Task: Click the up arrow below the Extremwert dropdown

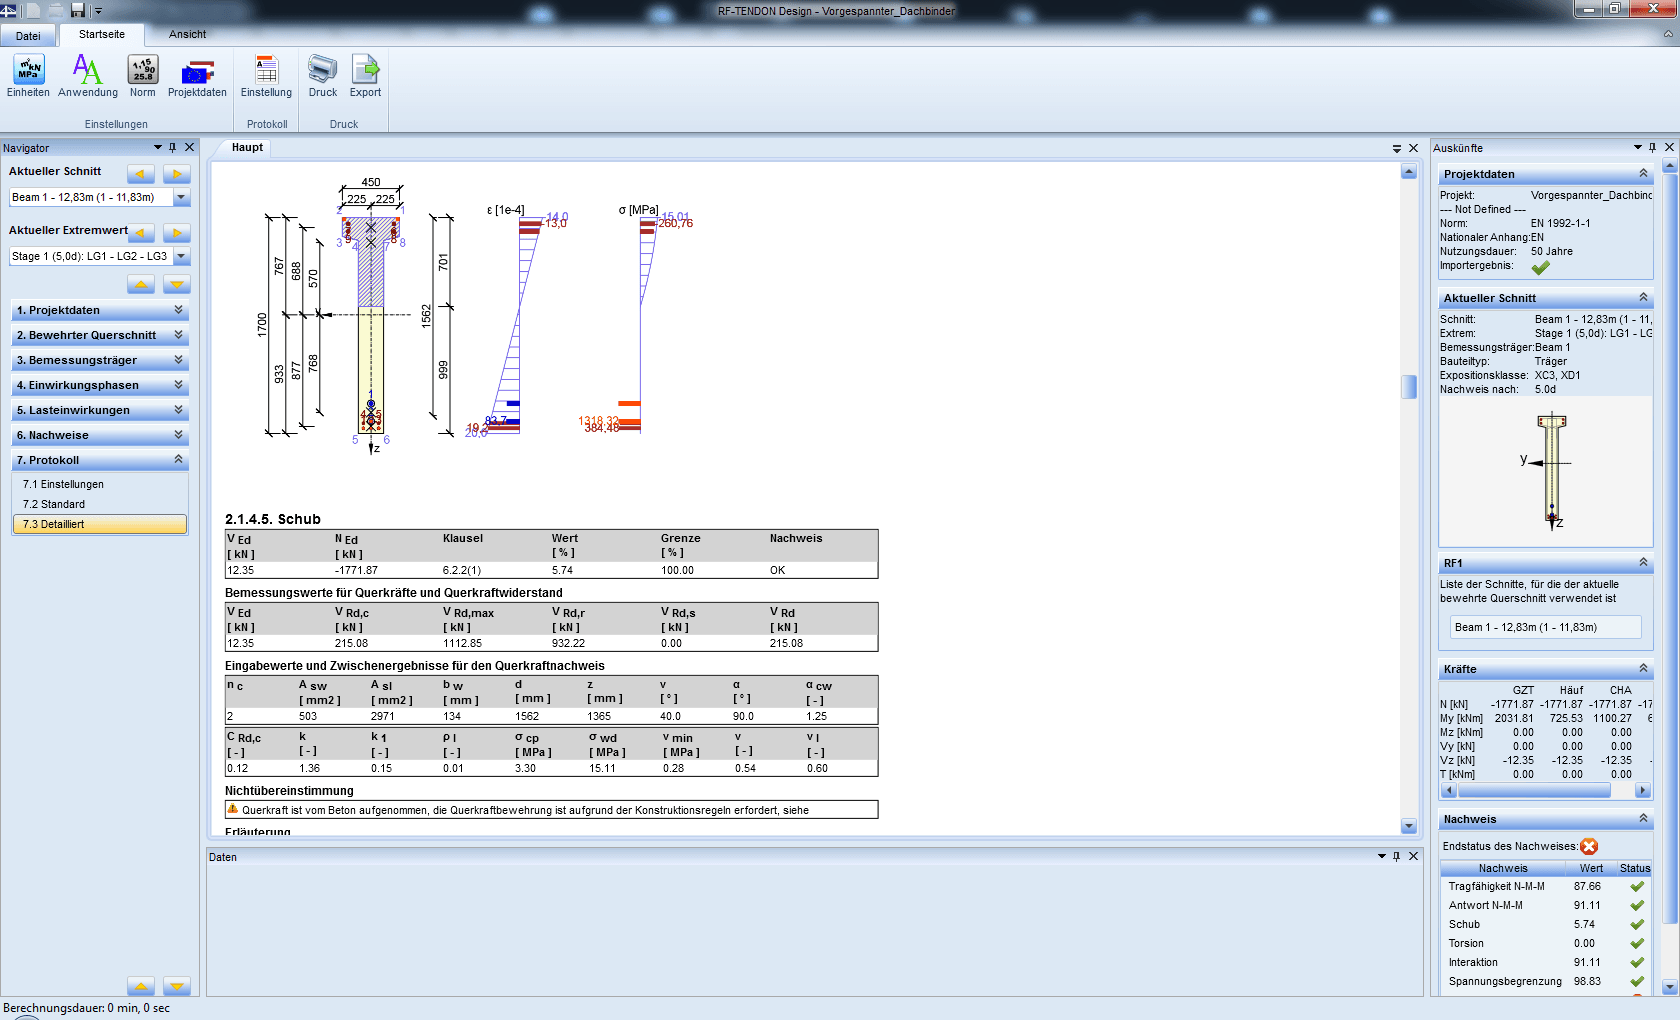Action: click(x=141, y=285)
